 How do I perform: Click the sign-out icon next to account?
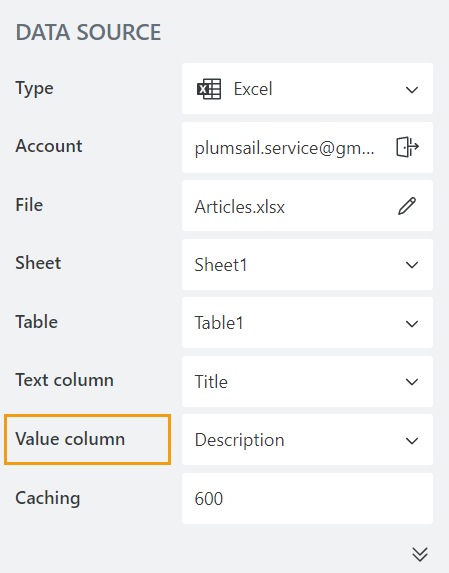(x=407, y=147)
